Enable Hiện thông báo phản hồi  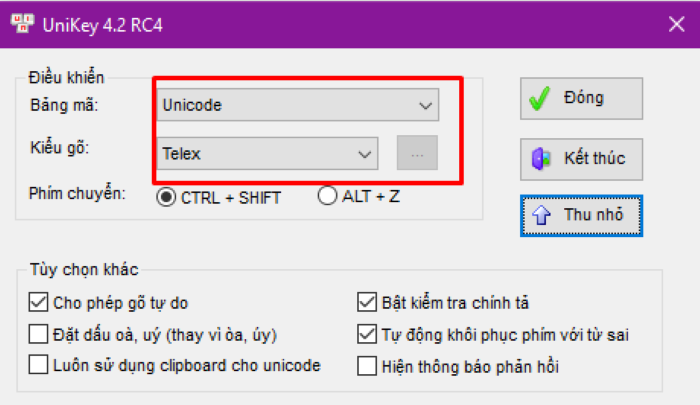(x=367, y=366)
